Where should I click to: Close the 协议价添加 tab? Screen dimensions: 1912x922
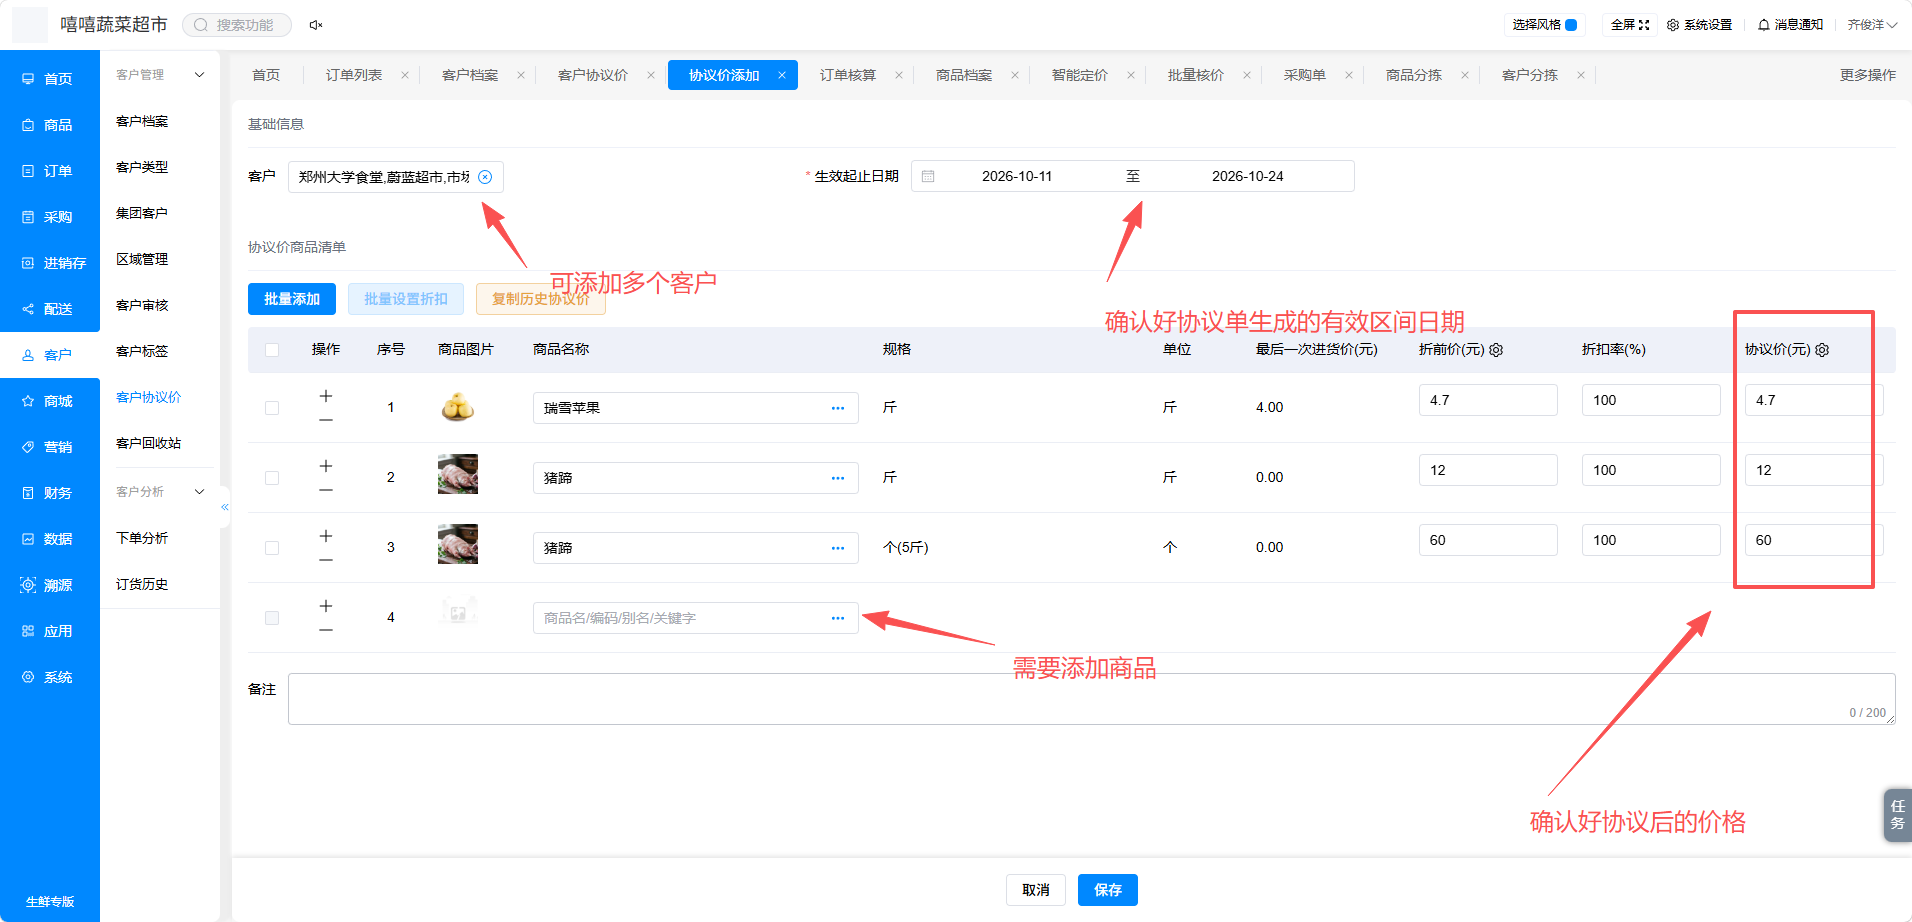782,75
